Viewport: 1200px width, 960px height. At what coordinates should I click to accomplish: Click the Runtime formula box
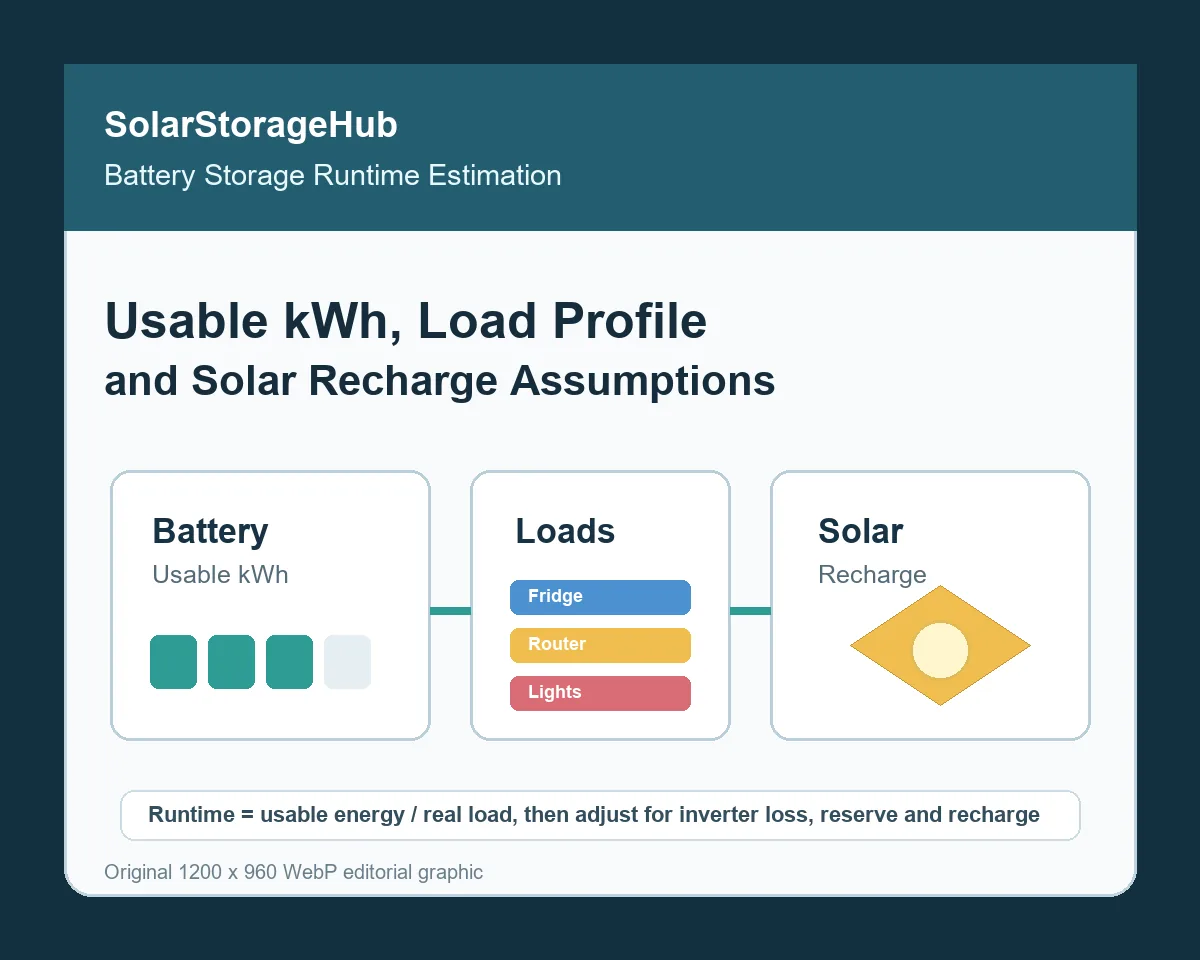tap(600, 815)
